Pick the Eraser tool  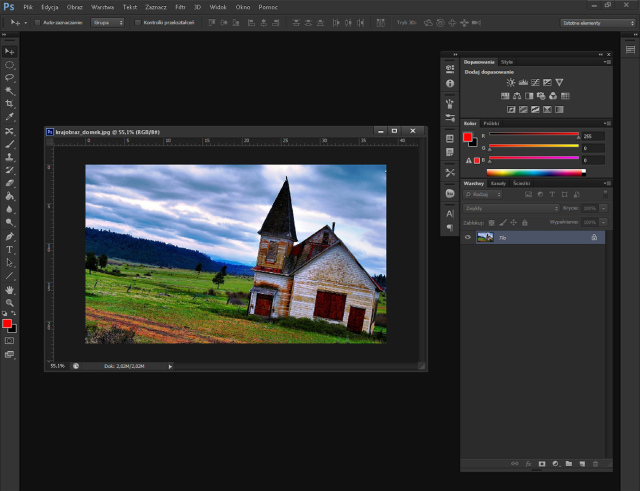point(9,183)
